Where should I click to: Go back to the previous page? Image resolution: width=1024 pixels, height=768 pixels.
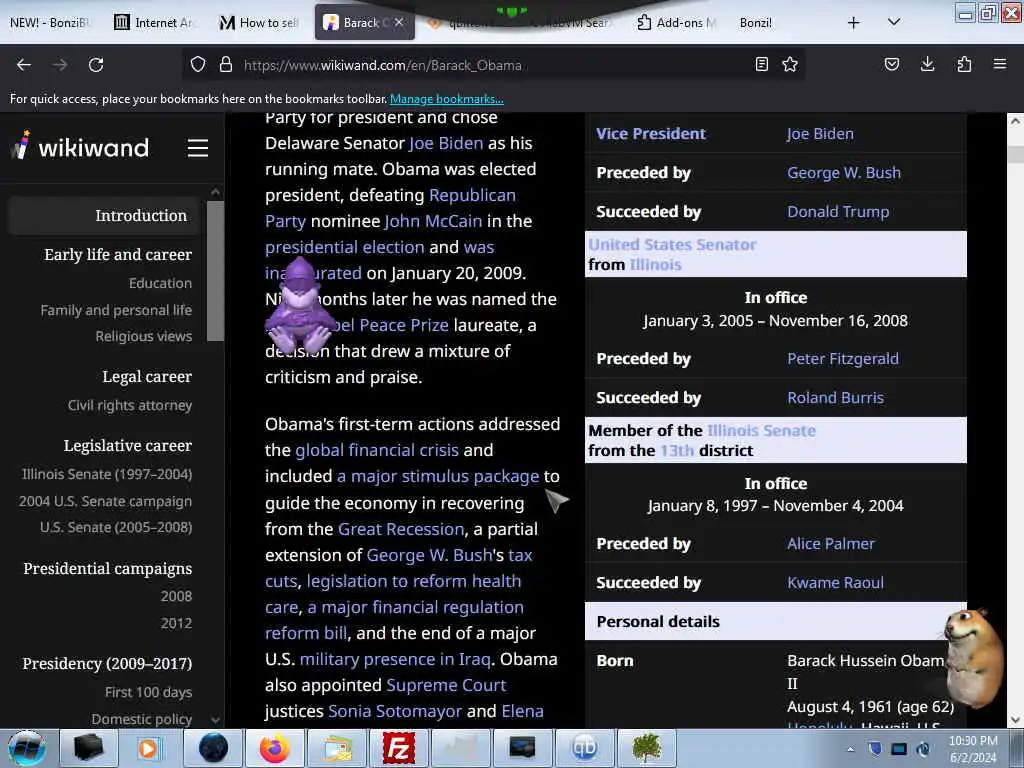(x=24, y=65)
